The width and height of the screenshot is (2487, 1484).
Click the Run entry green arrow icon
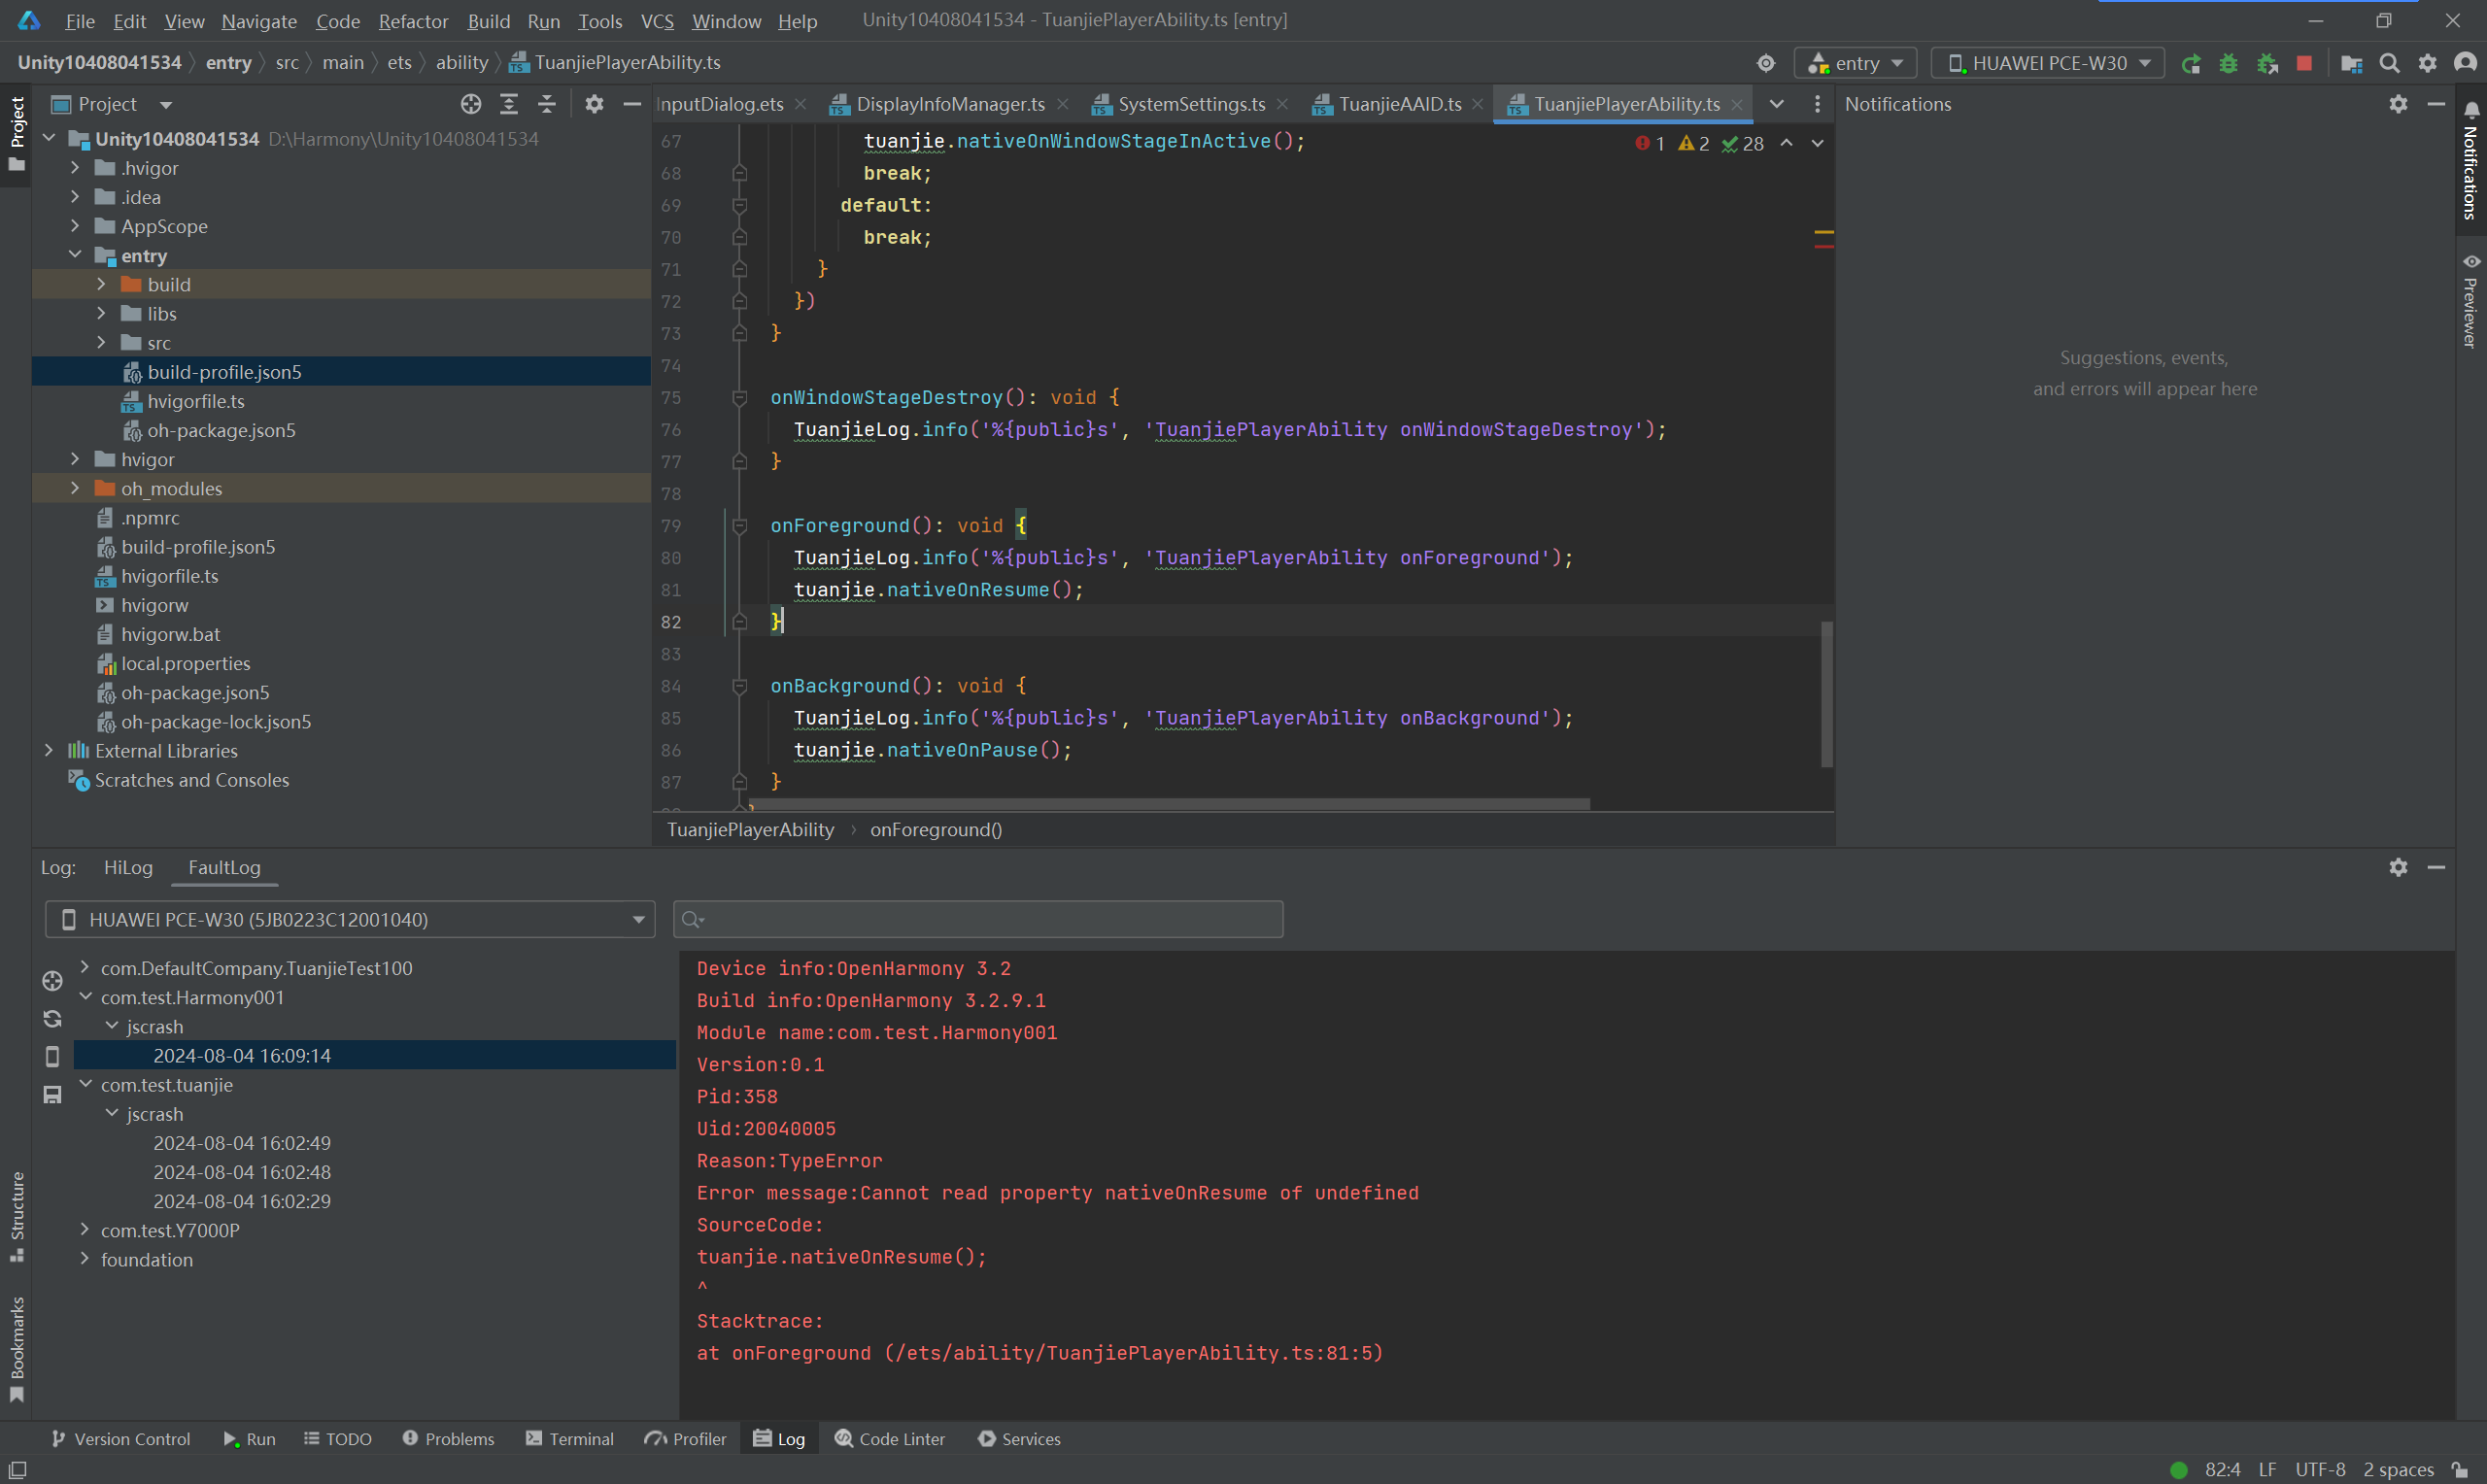2190,63
